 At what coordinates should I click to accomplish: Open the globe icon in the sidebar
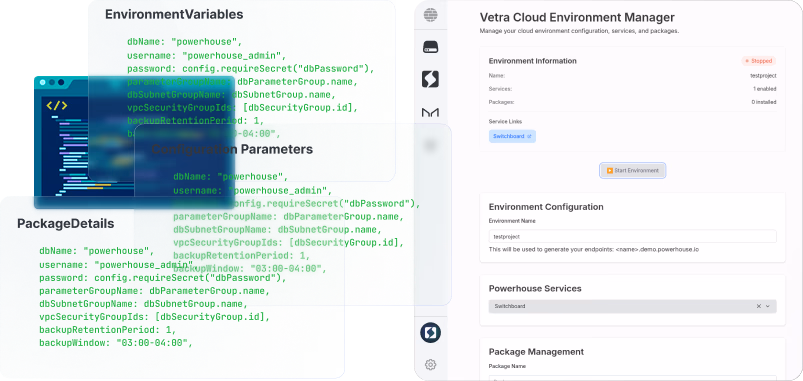coord(430,15)
